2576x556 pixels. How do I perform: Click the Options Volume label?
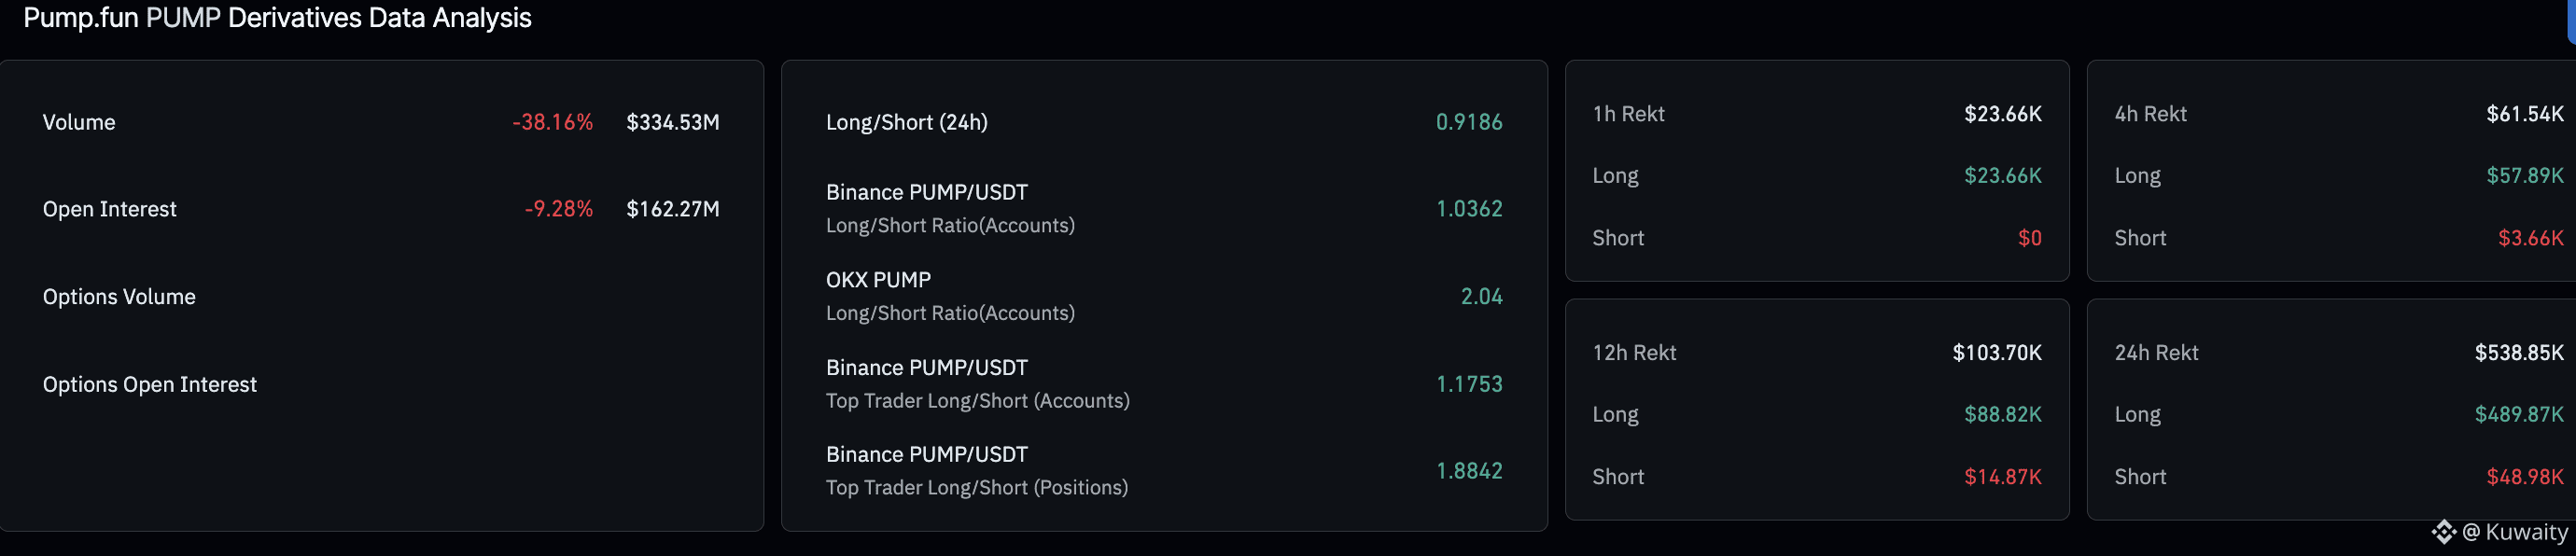(x=119, y=297)
